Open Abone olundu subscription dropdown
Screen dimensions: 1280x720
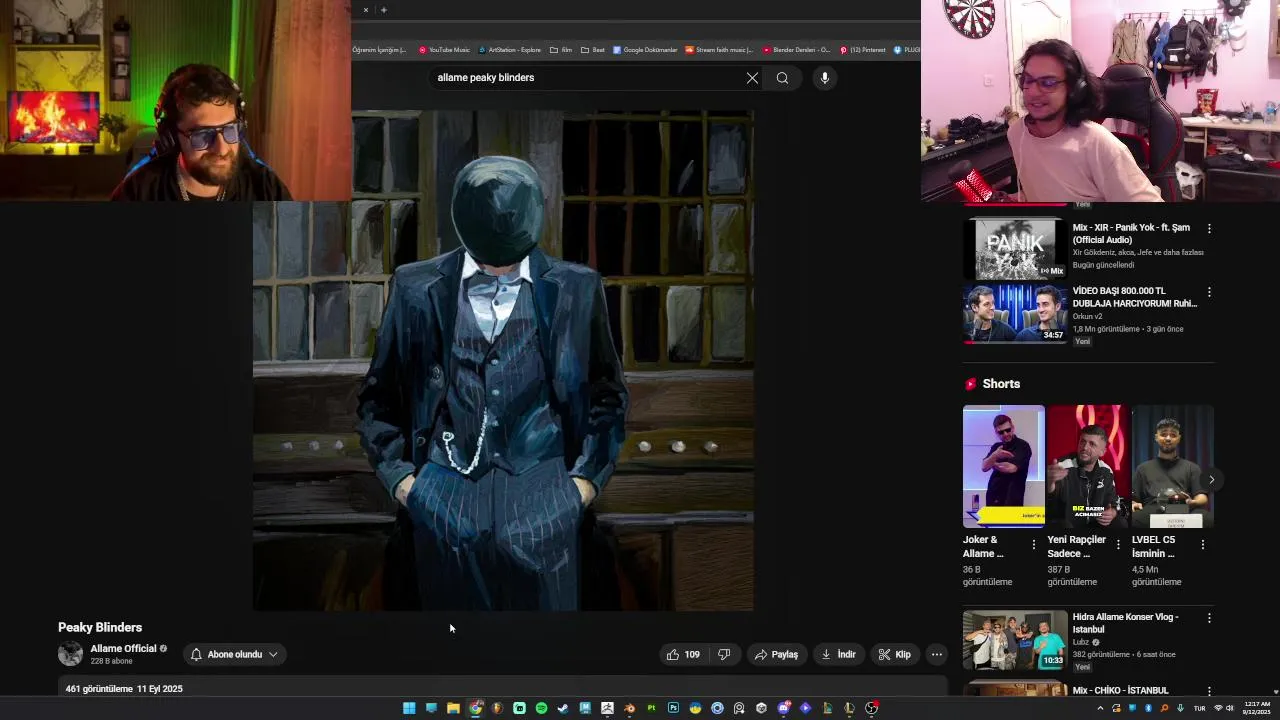click(234, 655)
